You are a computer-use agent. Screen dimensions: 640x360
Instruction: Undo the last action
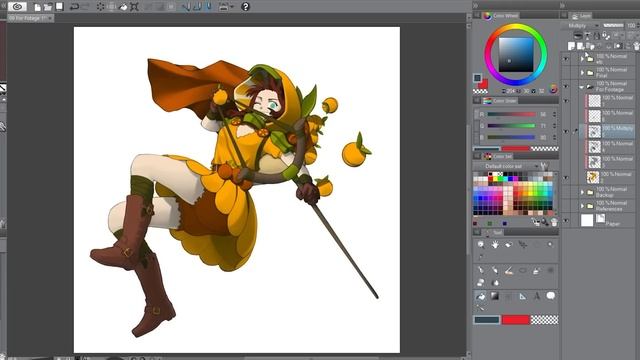[74, 7]
